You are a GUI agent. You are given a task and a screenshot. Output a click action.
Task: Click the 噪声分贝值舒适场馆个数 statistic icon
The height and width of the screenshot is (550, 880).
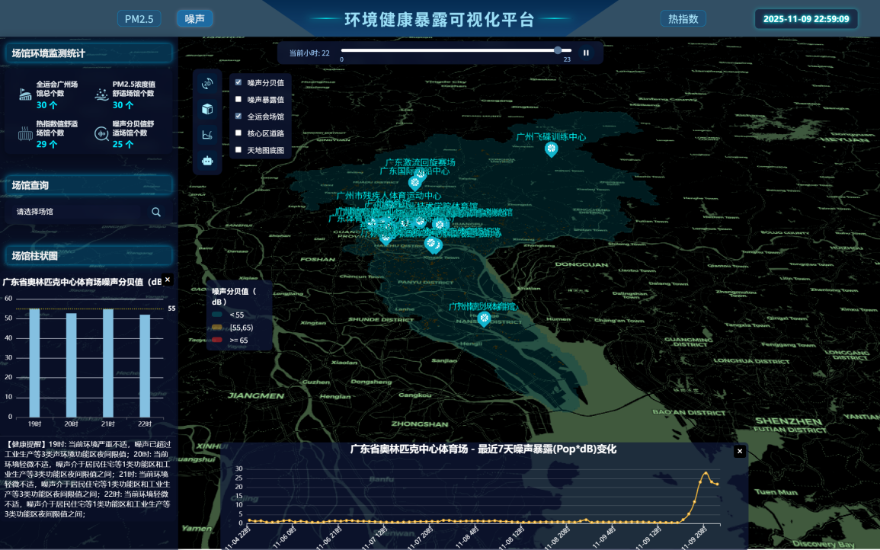pyautogui.click(x=101, y=132)
